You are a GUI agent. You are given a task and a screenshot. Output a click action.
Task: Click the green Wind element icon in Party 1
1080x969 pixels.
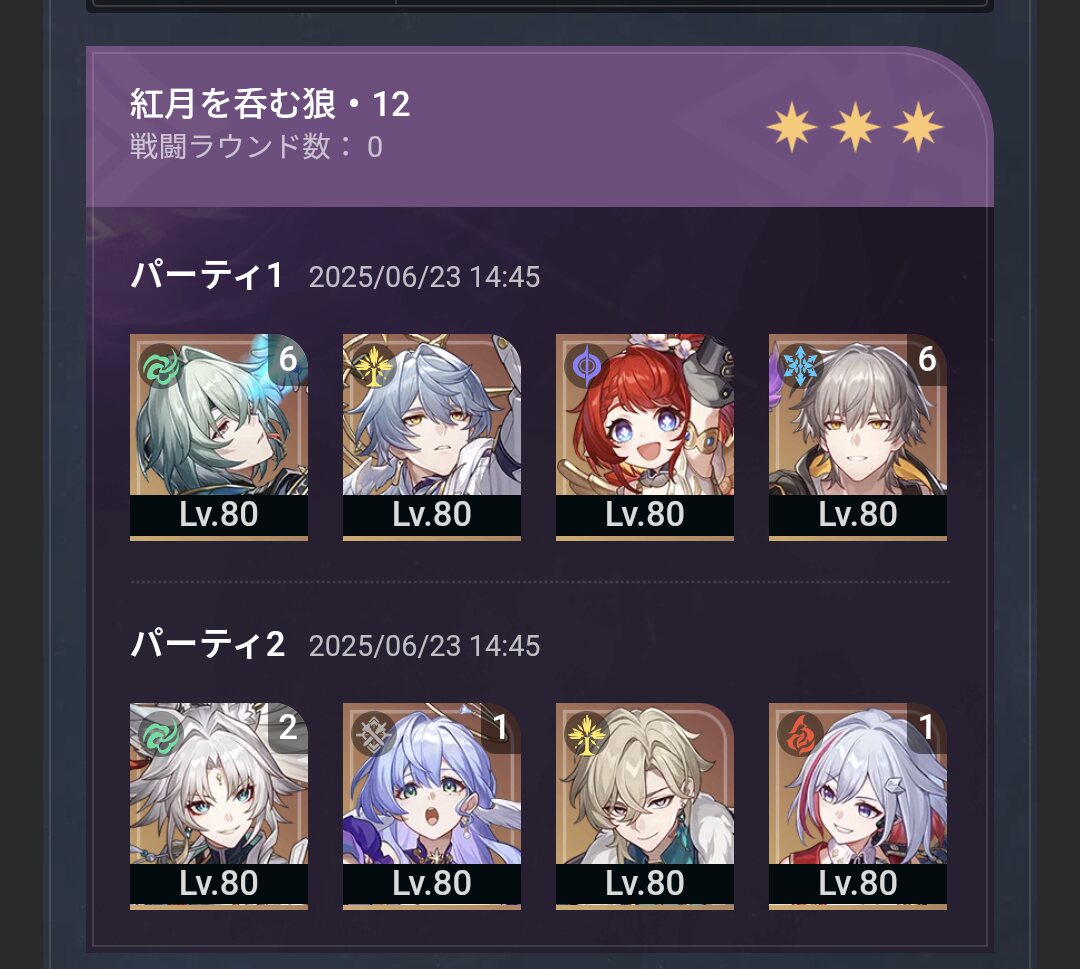pos(161,366)
